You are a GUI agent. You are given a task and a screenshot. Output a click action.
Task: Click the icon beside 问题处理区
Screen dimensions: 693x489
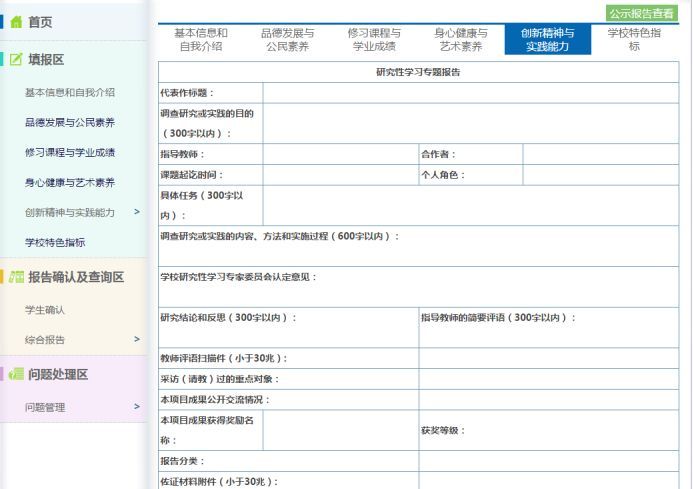click(15, 375)
